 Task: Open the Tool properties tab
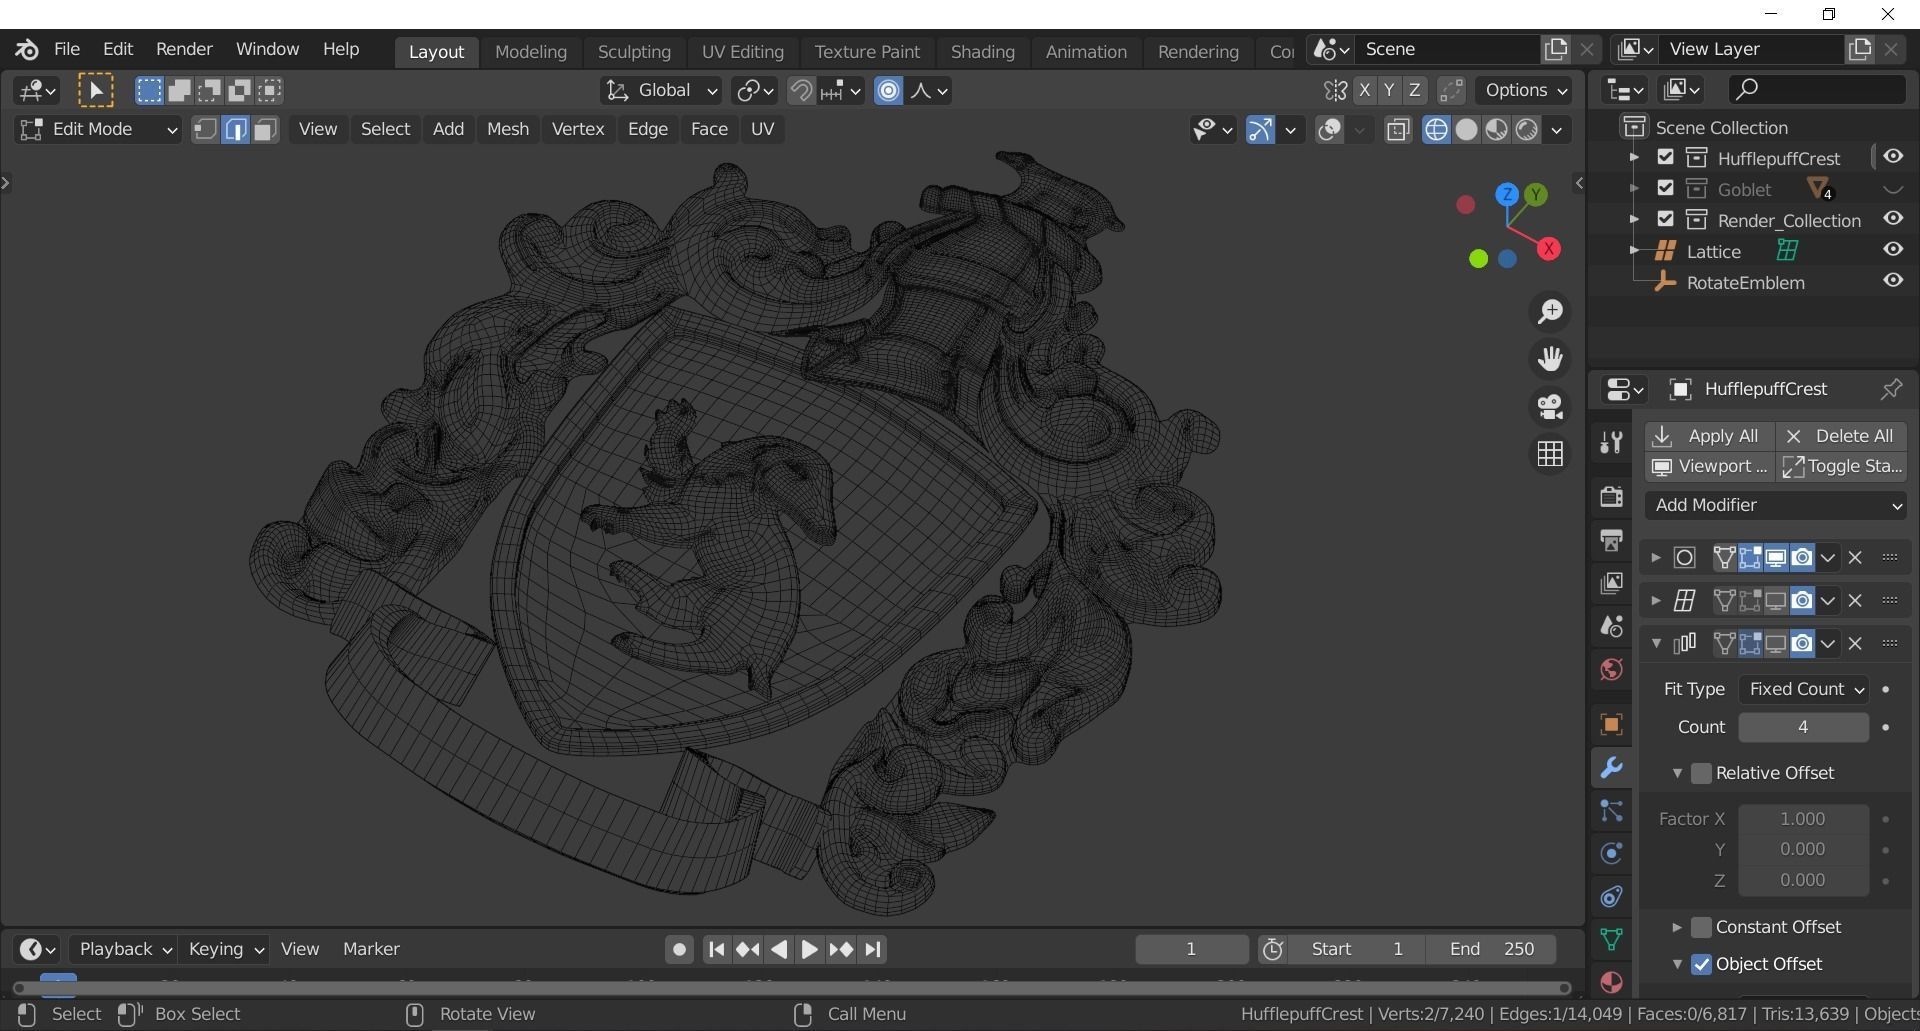click(x=1611, y=442)
